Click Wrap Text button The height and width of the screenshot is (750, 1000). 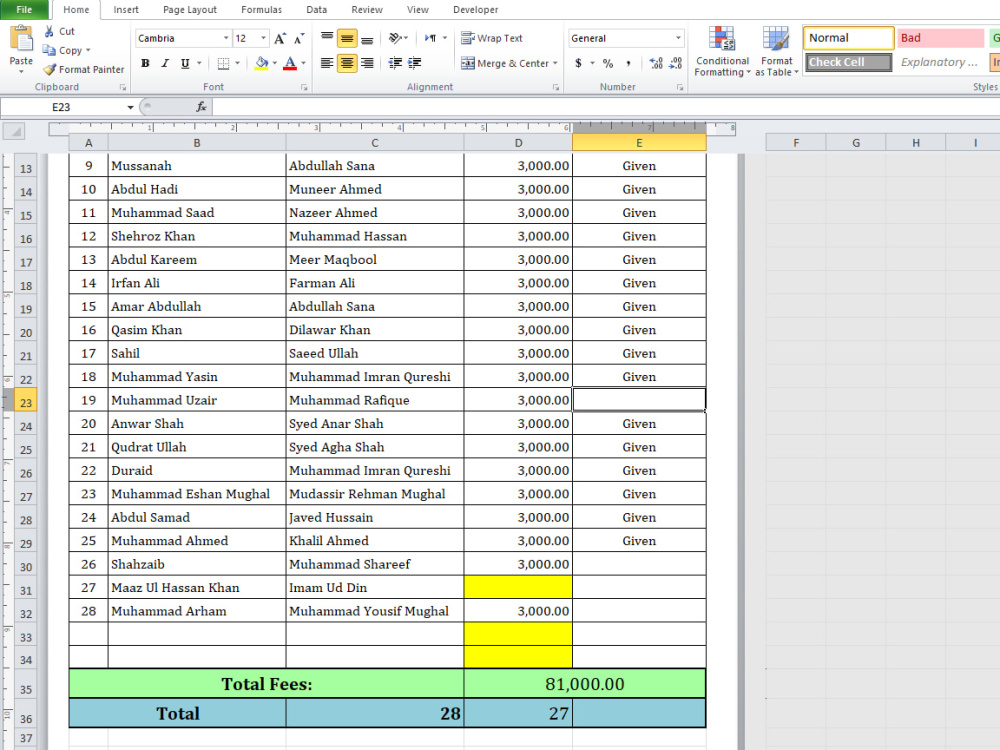tap(492, 38)
